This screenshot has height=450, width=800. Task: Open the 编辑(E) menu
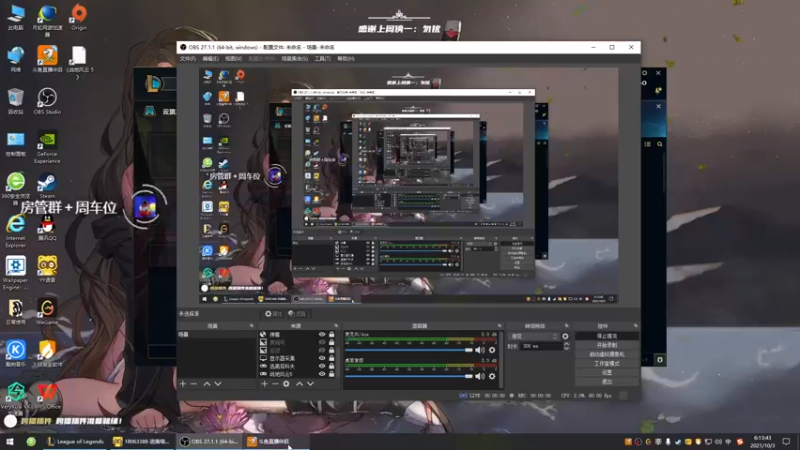210,59
